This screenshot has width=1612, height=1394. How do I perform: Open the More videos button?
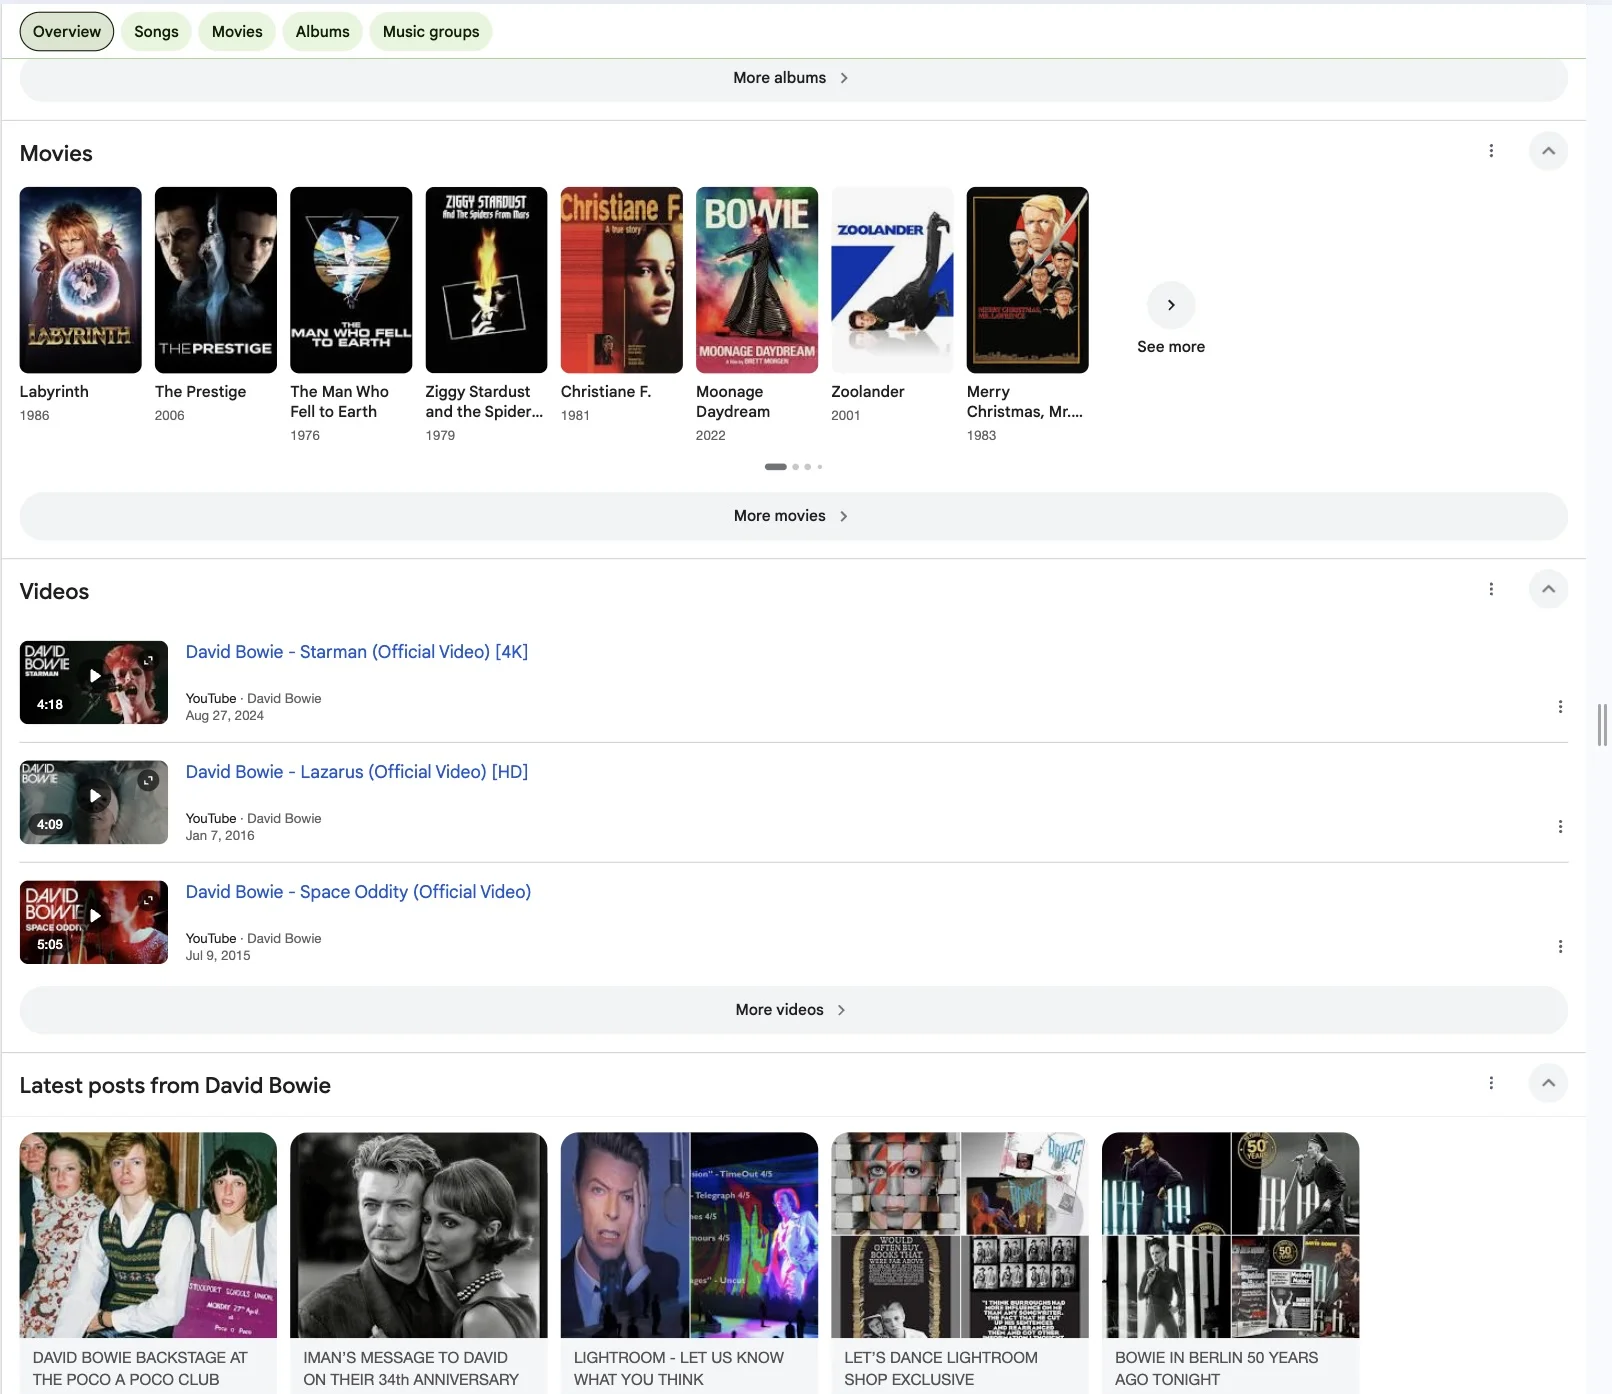pos(793,1010)
